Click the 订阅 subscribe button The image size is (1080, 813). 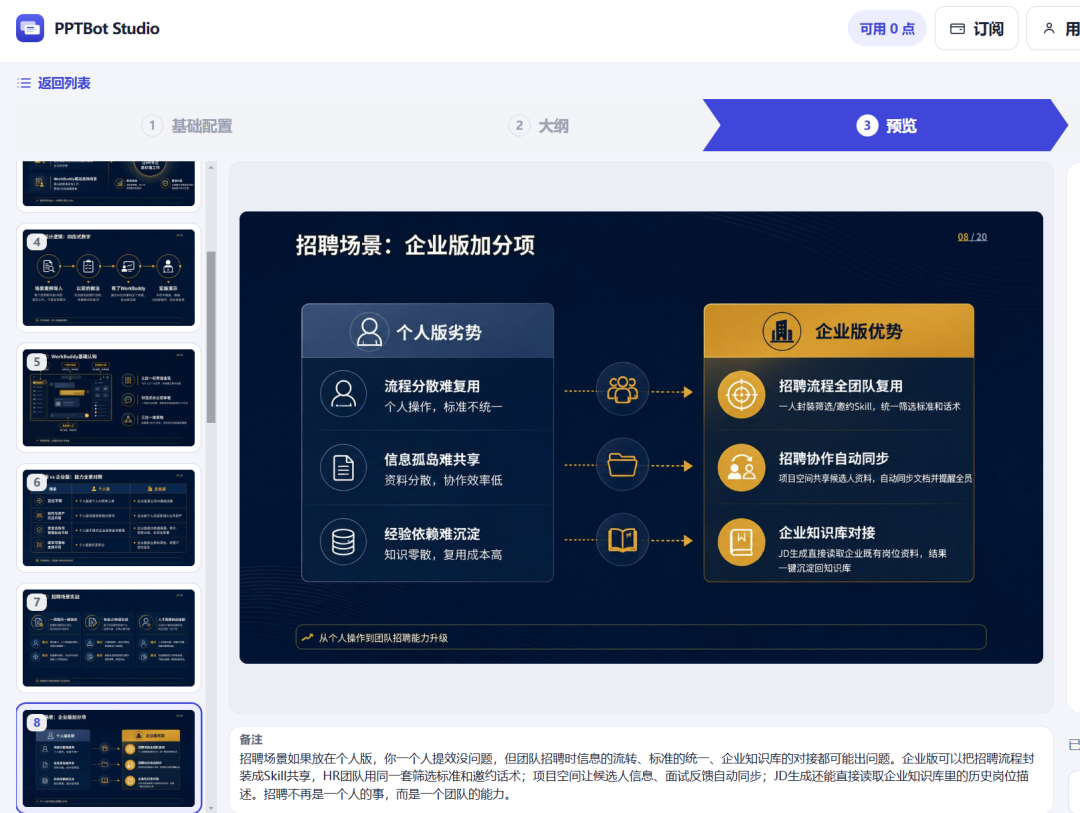click(976, 28)
